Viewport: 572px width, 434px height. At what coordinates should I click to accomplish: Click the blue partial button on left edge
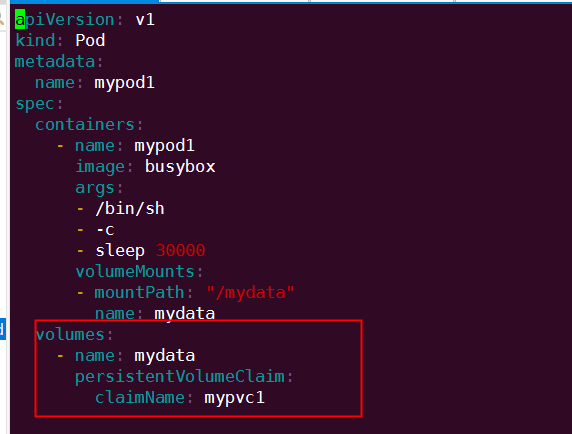tap(3, 329)
